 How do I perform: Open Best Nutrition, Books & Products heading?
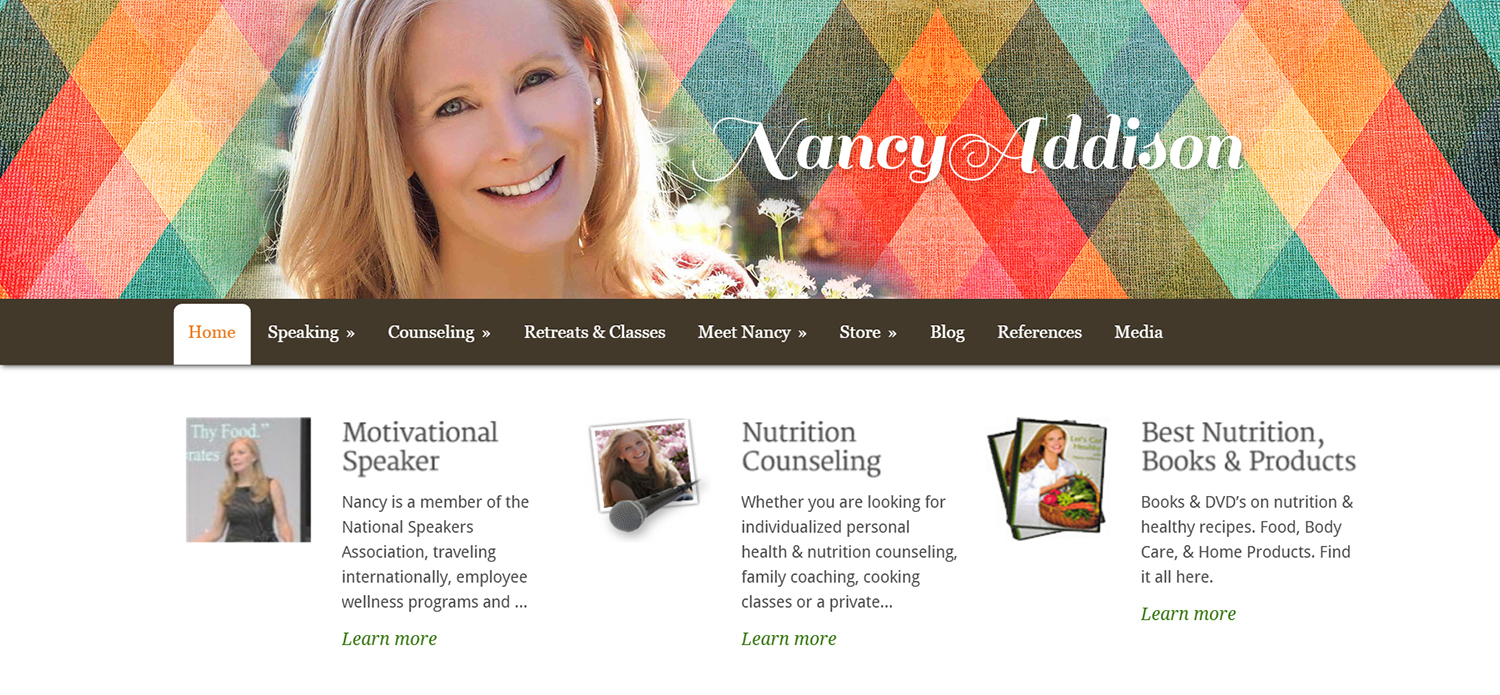(x=1249, y=447)
